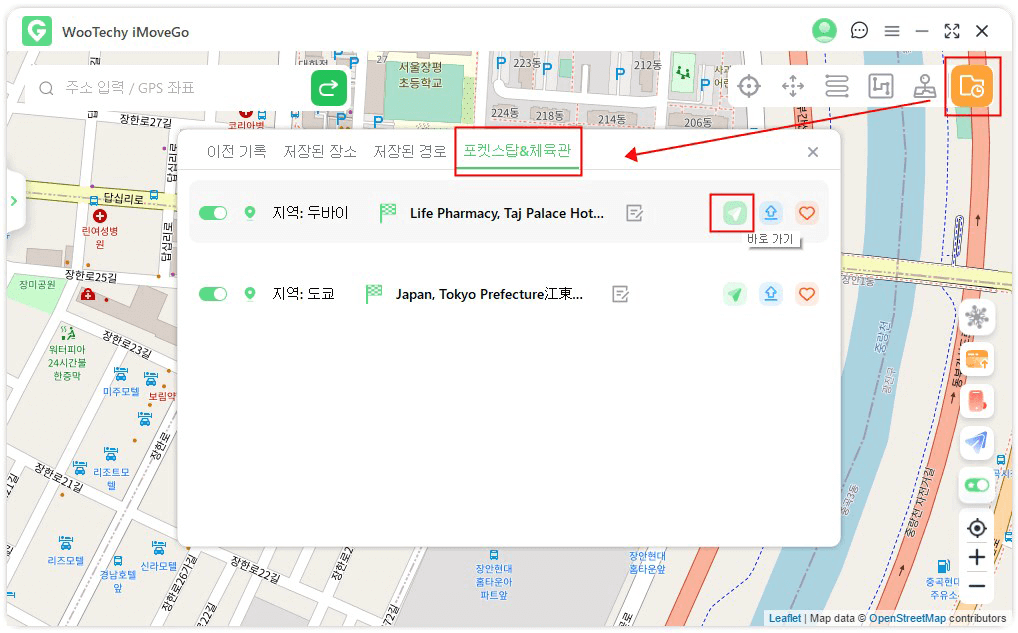Click the teleport mode crosshair icon

(749, 86)
